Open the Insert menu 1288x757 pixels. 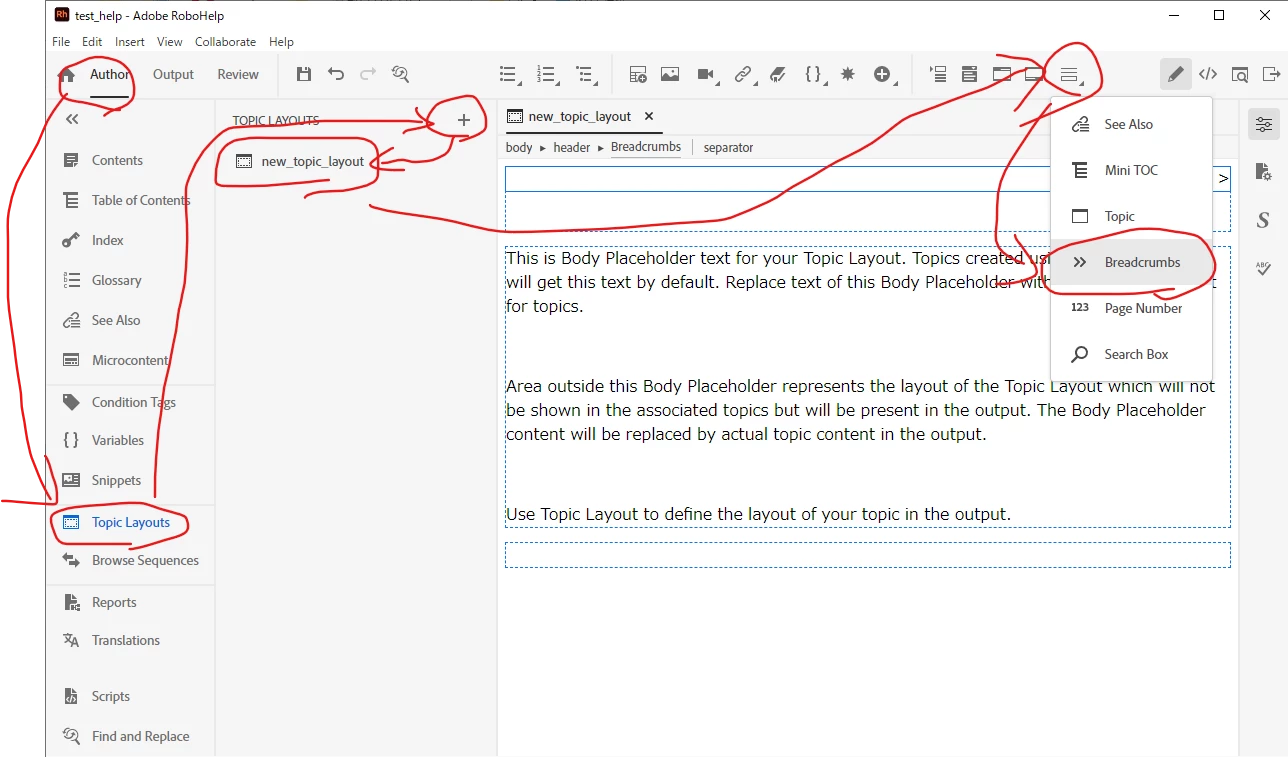pos(130,42)
